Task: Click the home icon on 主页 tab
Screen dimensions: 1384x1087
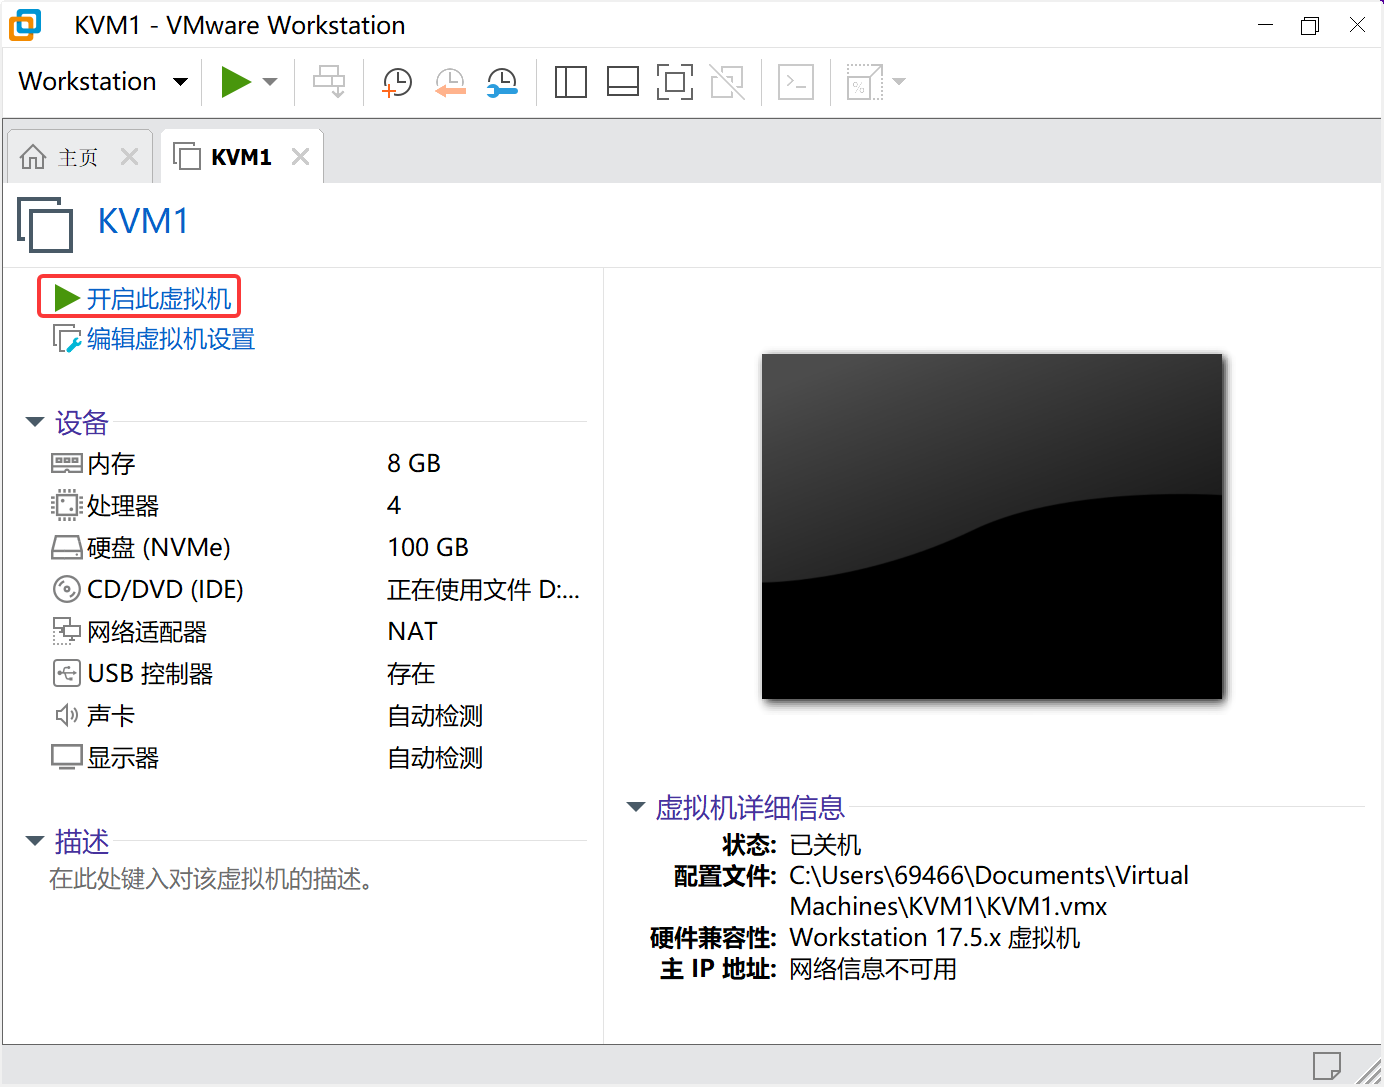Action: 33,157
